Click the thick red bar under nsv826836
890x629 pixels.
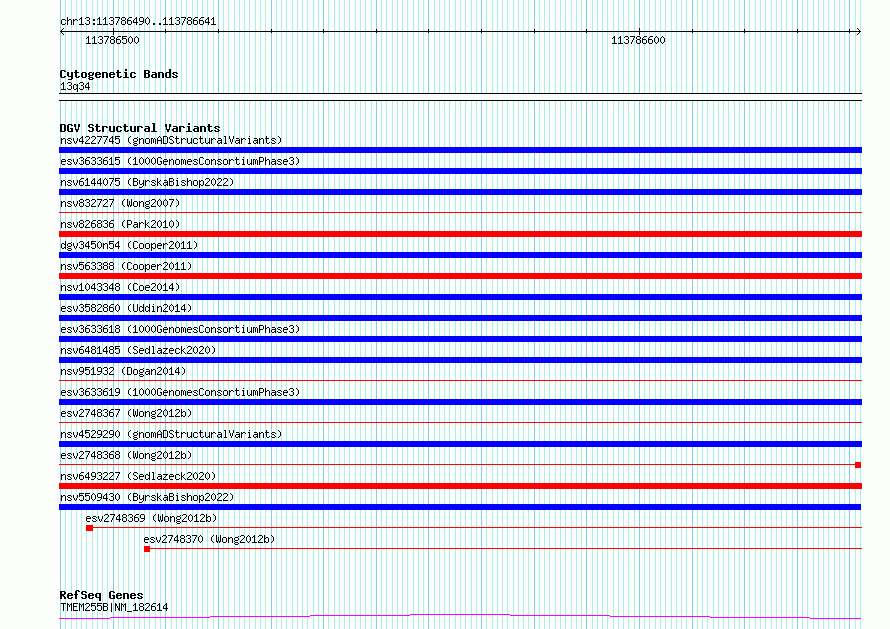[x=460, y=234]
